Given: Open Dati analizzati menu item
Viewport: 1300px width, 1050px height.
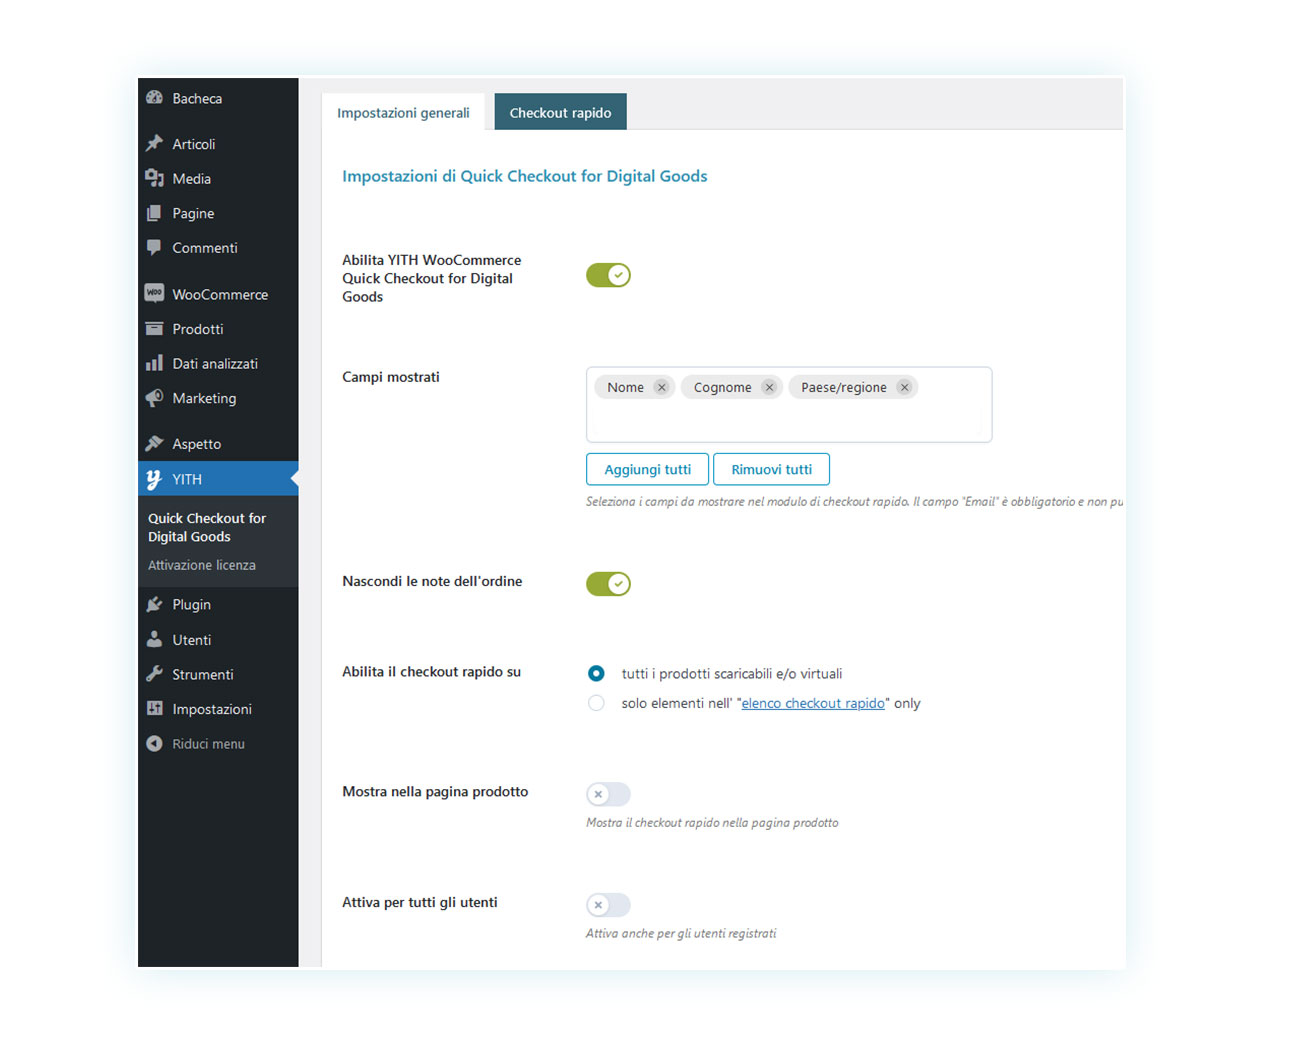Looking at the screenshot, I should [x=218, y=363].
